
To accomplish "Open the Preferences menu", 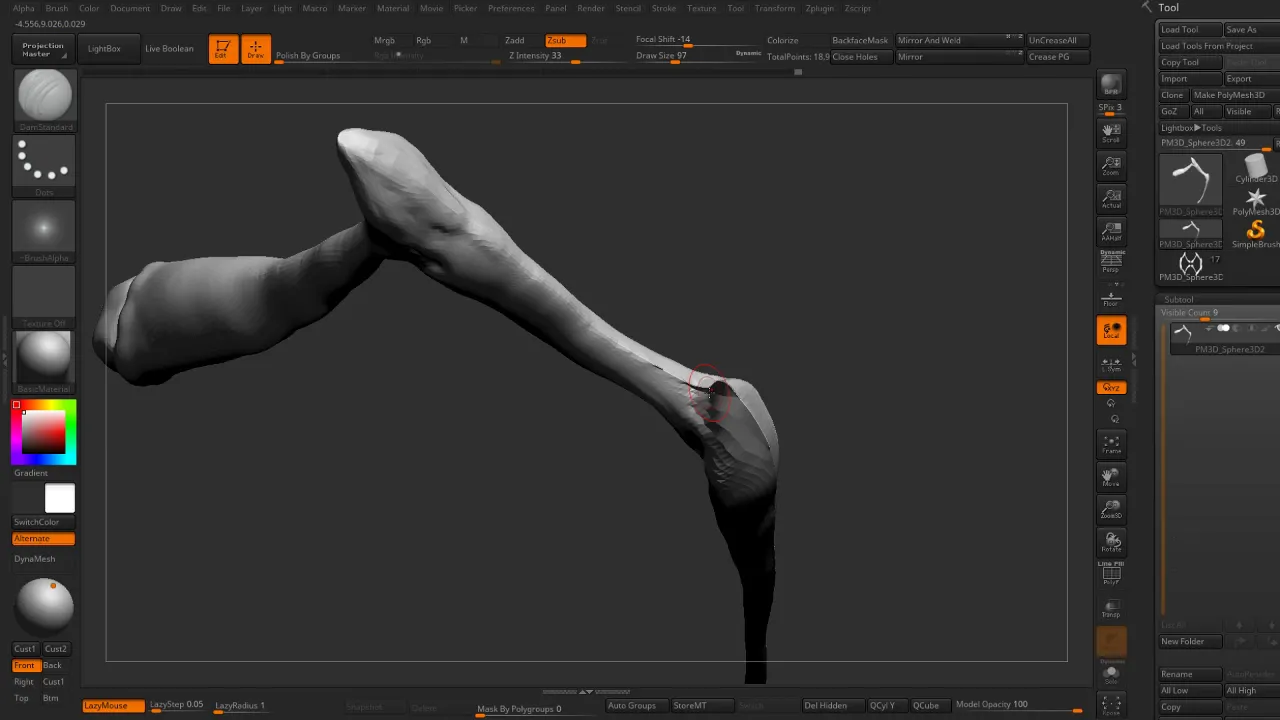I will pos(511,8).
